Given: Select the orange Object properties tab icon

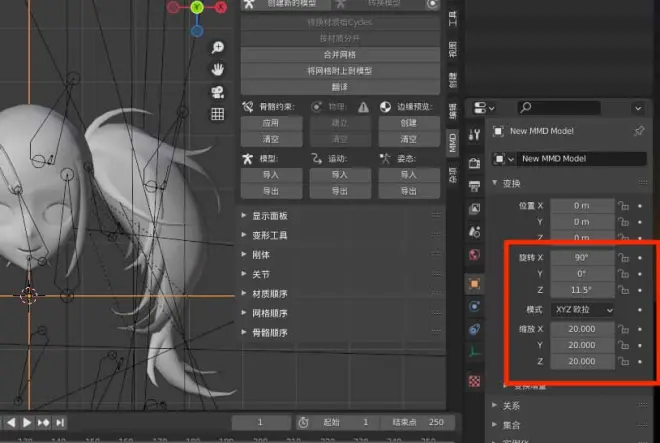Looking at the screenshot, I should 474,284.
